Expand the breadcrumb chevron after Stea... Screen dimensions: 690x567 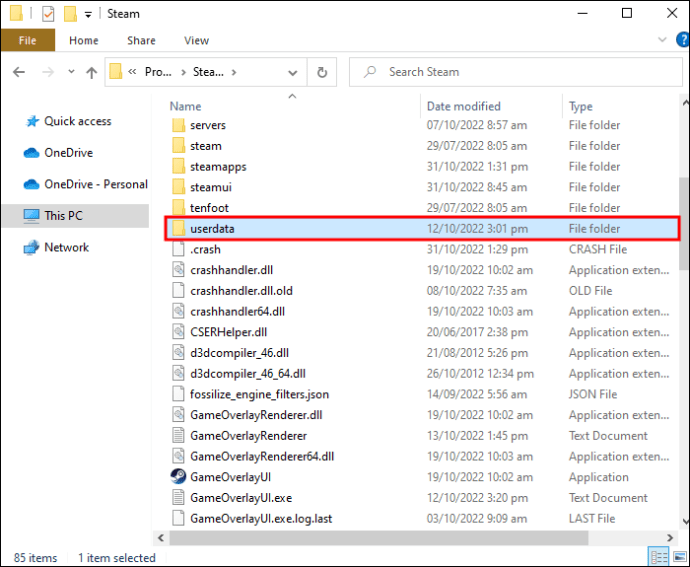coord(234,72)
